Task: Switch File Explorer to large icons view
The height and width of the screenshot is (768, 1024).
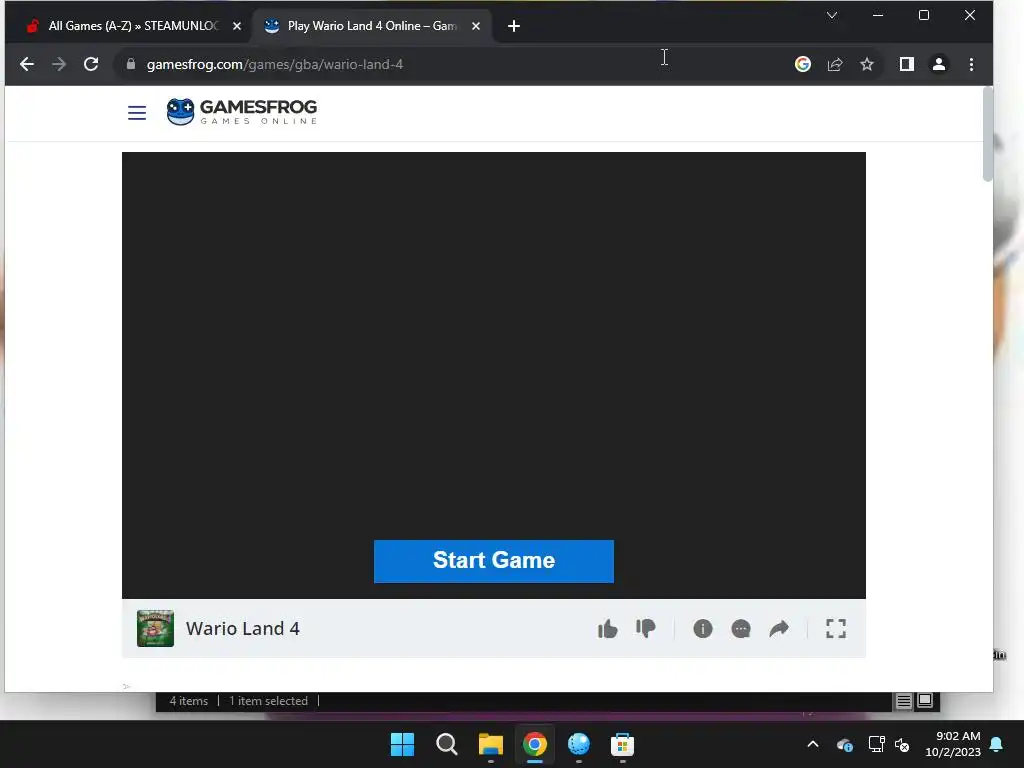Action: [925, 701]
